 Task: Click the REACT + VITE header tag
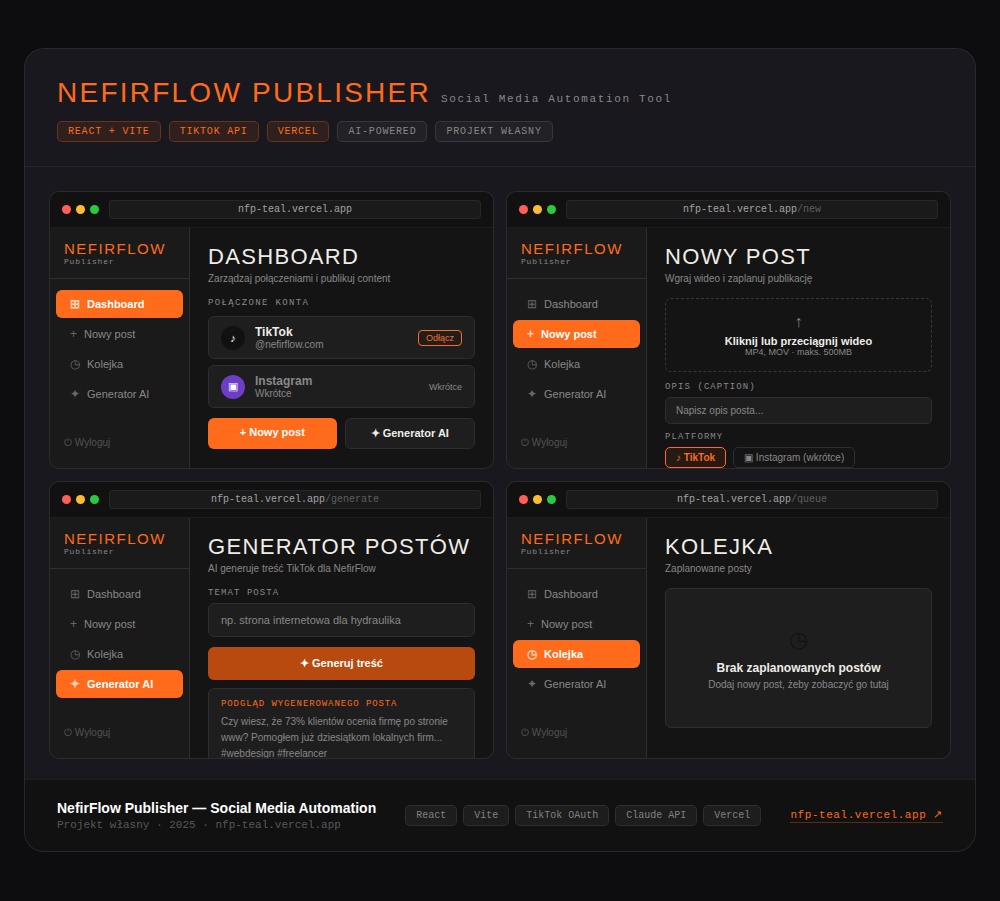click(x=108, y=131)
